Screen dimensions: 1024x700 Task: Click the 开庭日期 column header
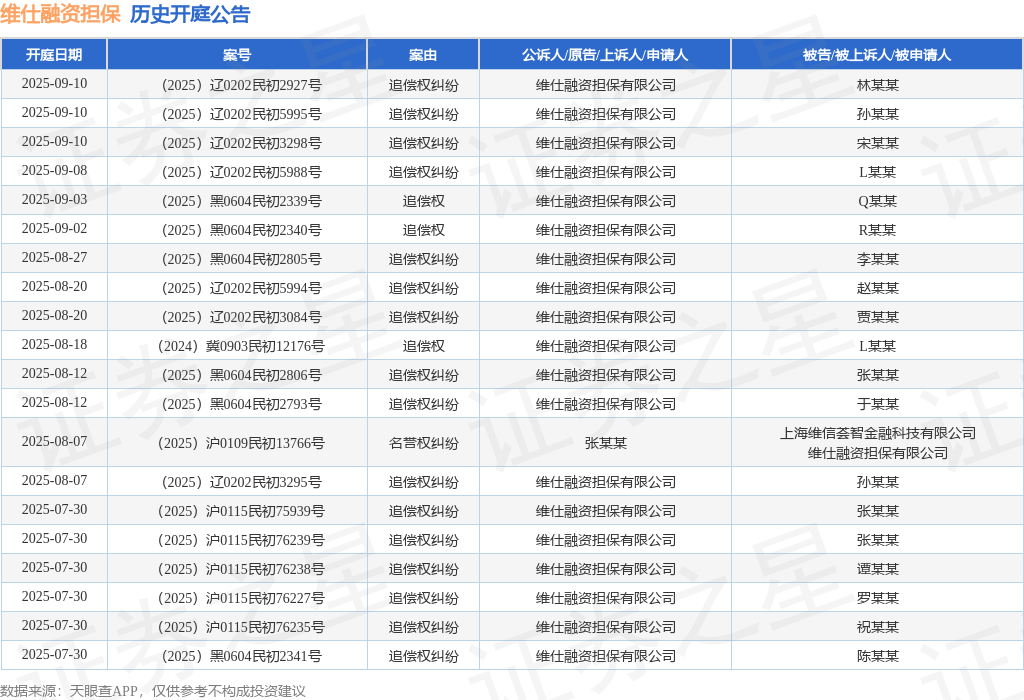(x=54, y=55)
